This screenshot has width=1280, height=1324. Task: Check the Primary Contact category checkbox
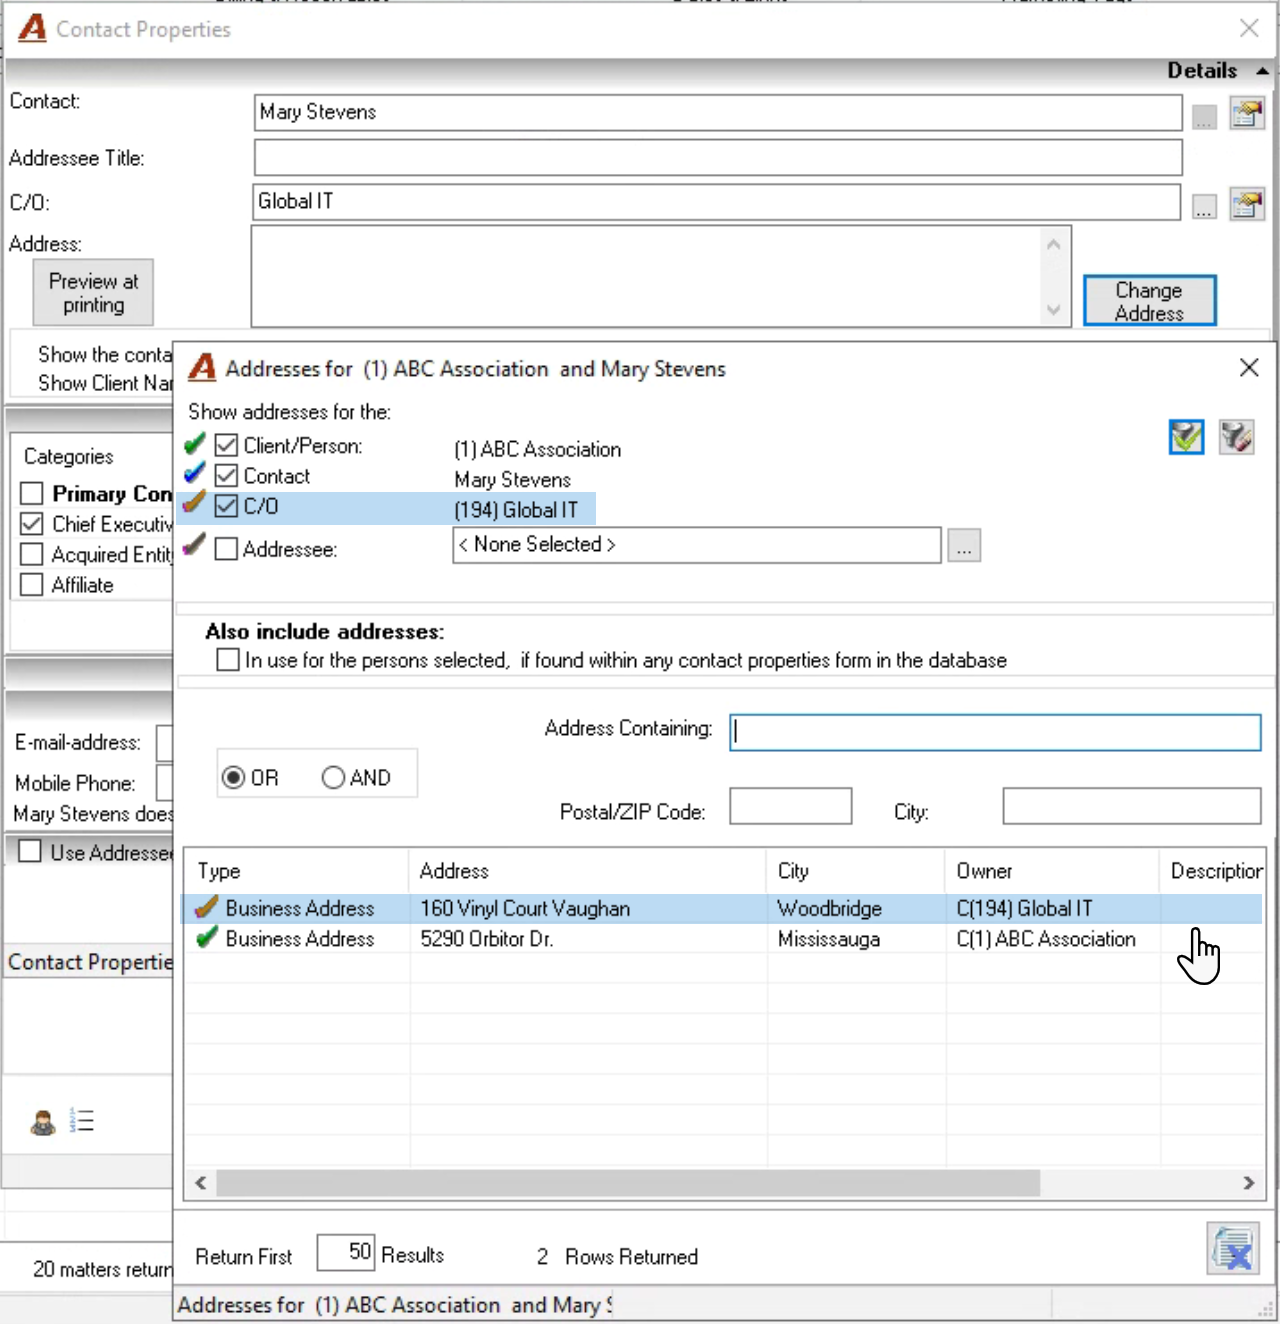point(32,493)
